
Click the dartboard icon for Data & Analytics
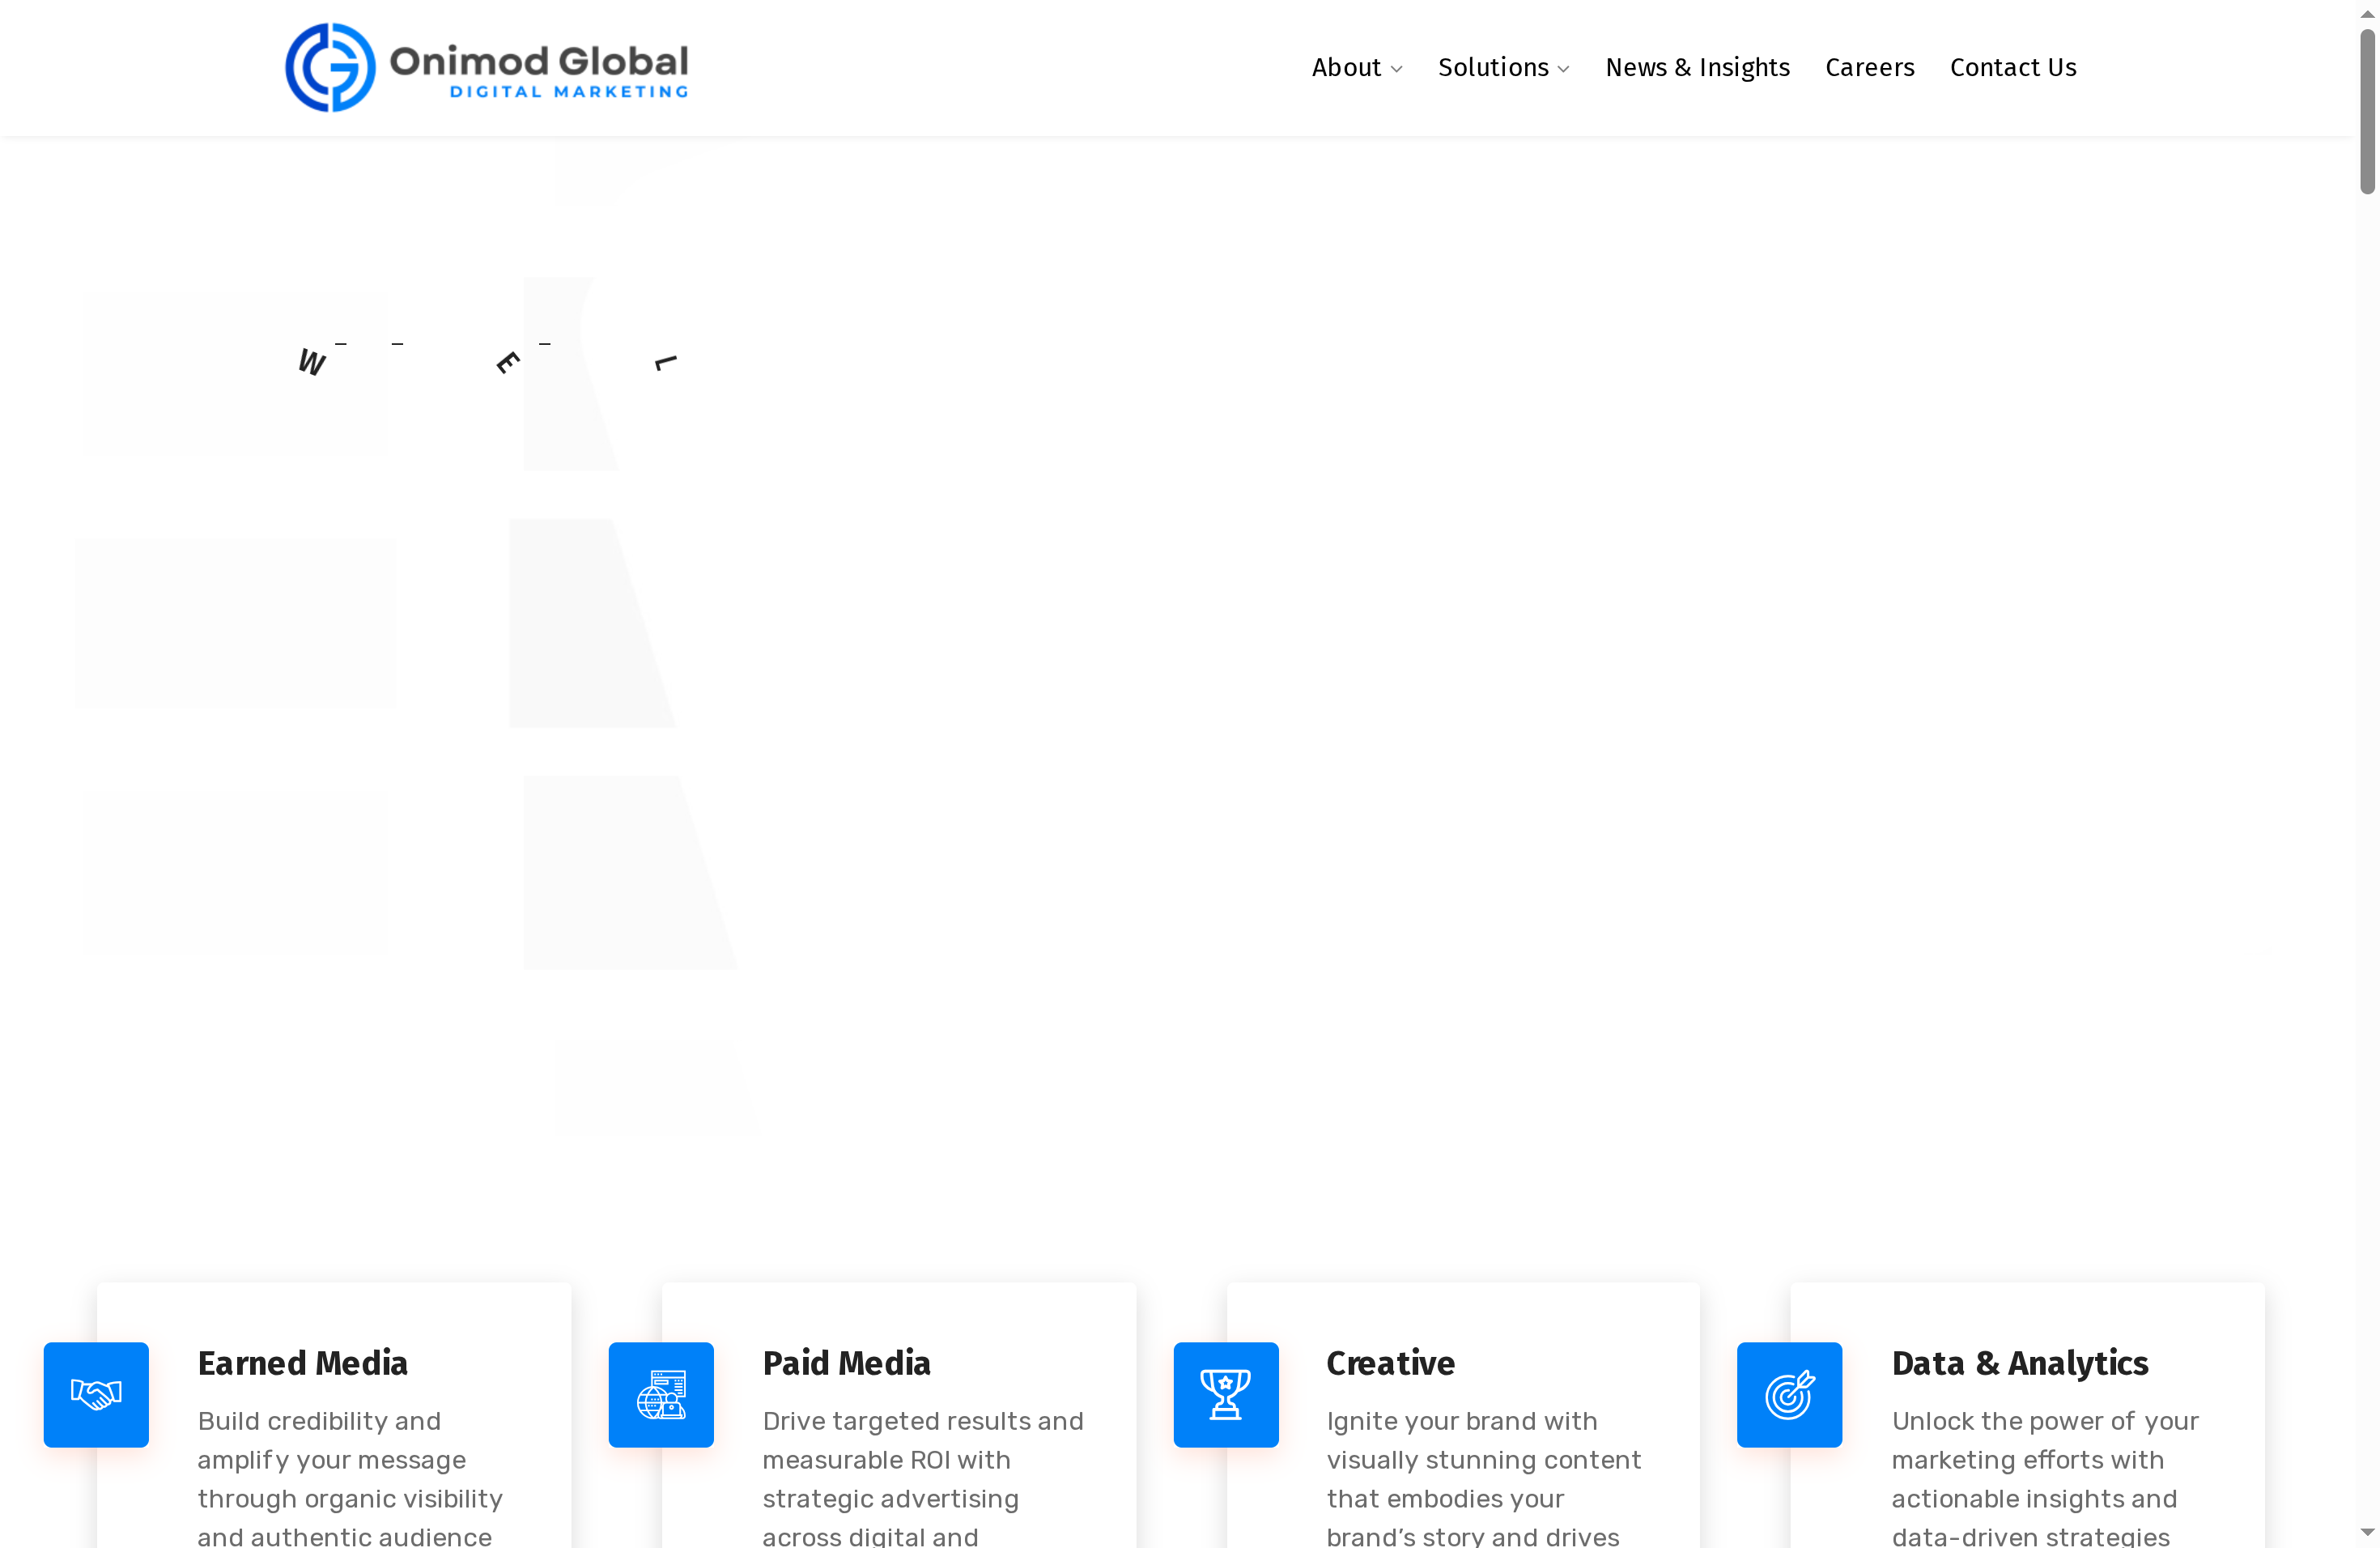point(1789,1394)
